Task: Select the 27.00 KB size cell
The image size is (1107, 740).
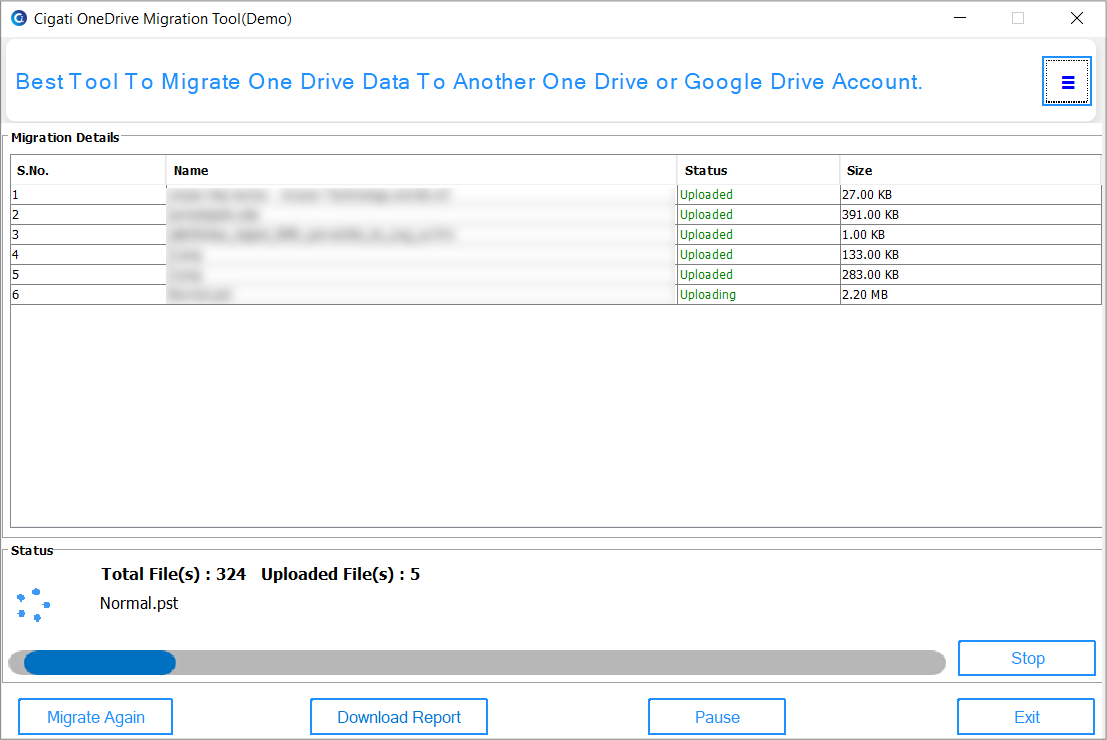Action: point(970,195)
